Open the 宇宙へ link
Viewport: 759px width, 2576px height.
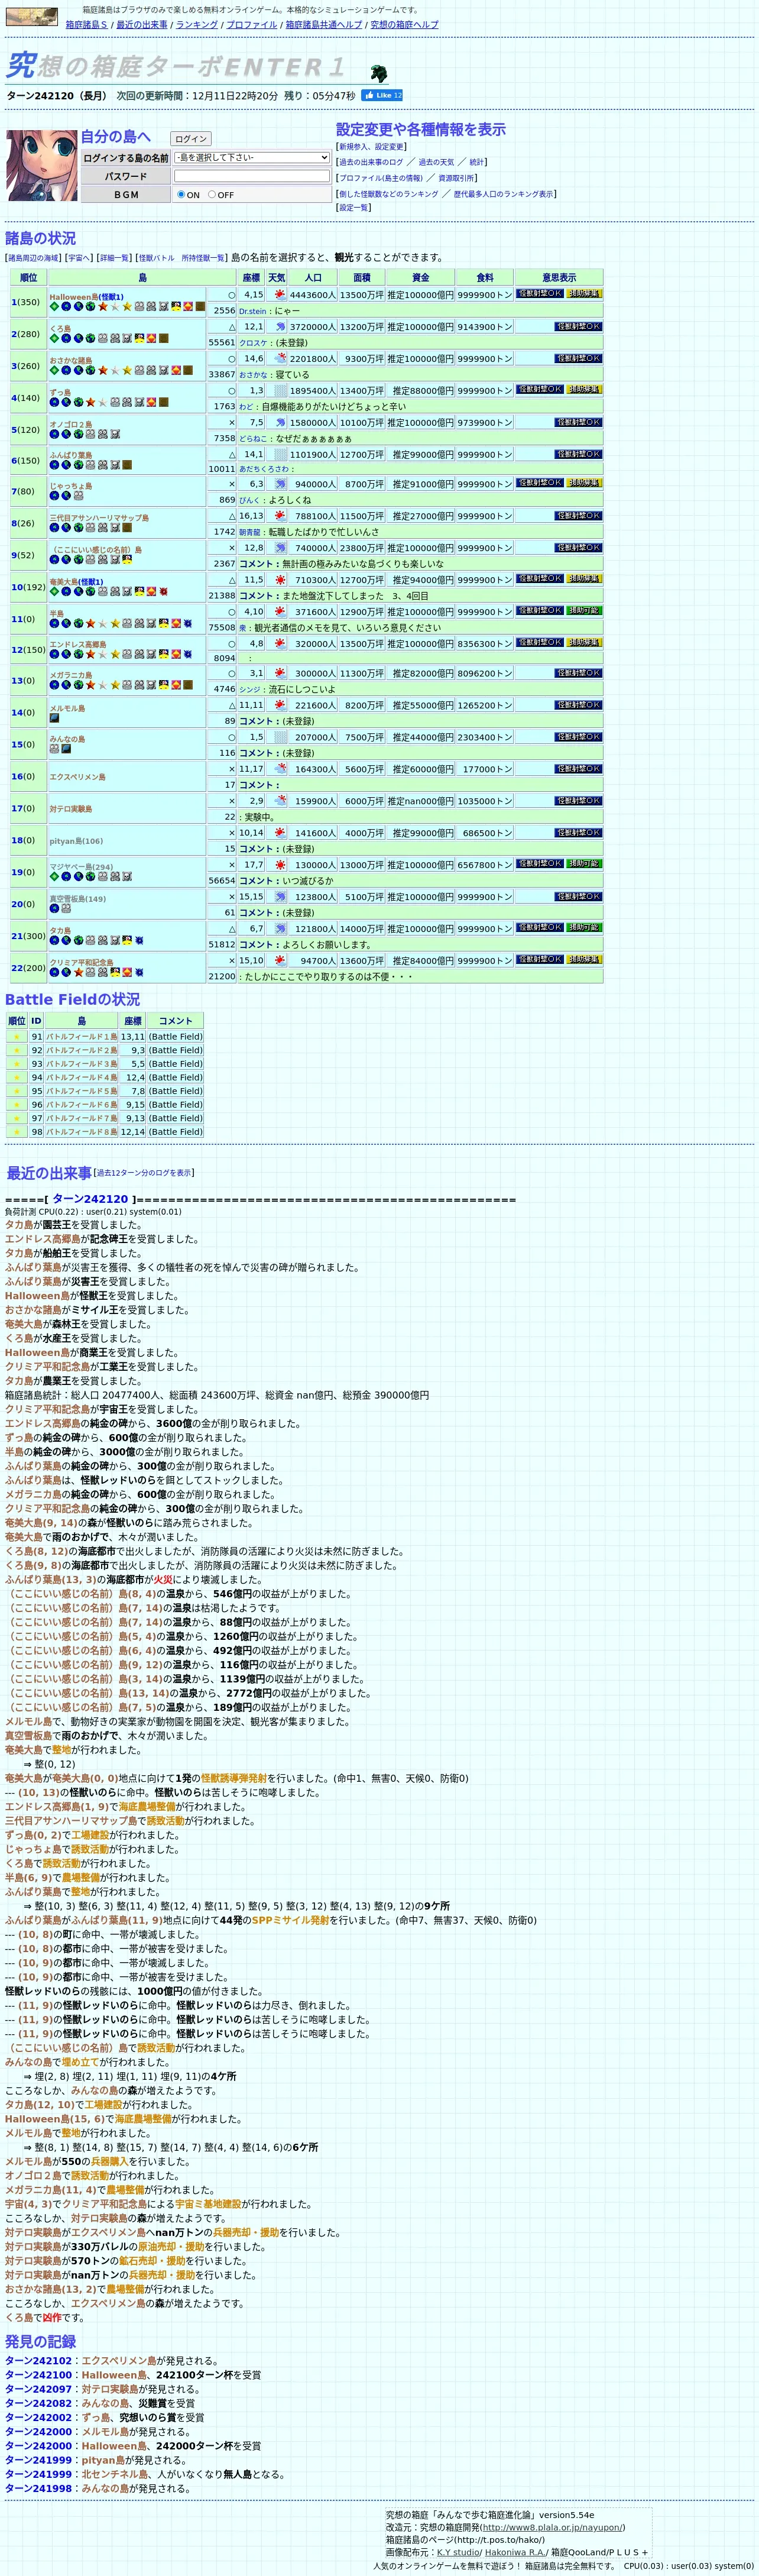pos(79,258)
